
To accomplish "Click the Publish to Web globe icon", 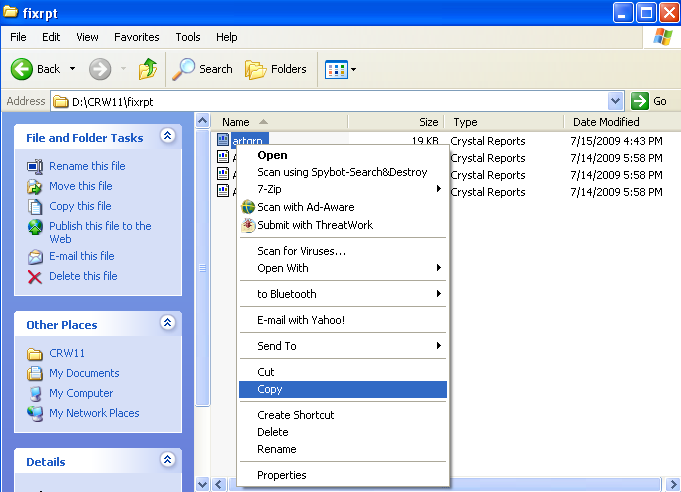I will pos(35,227).
